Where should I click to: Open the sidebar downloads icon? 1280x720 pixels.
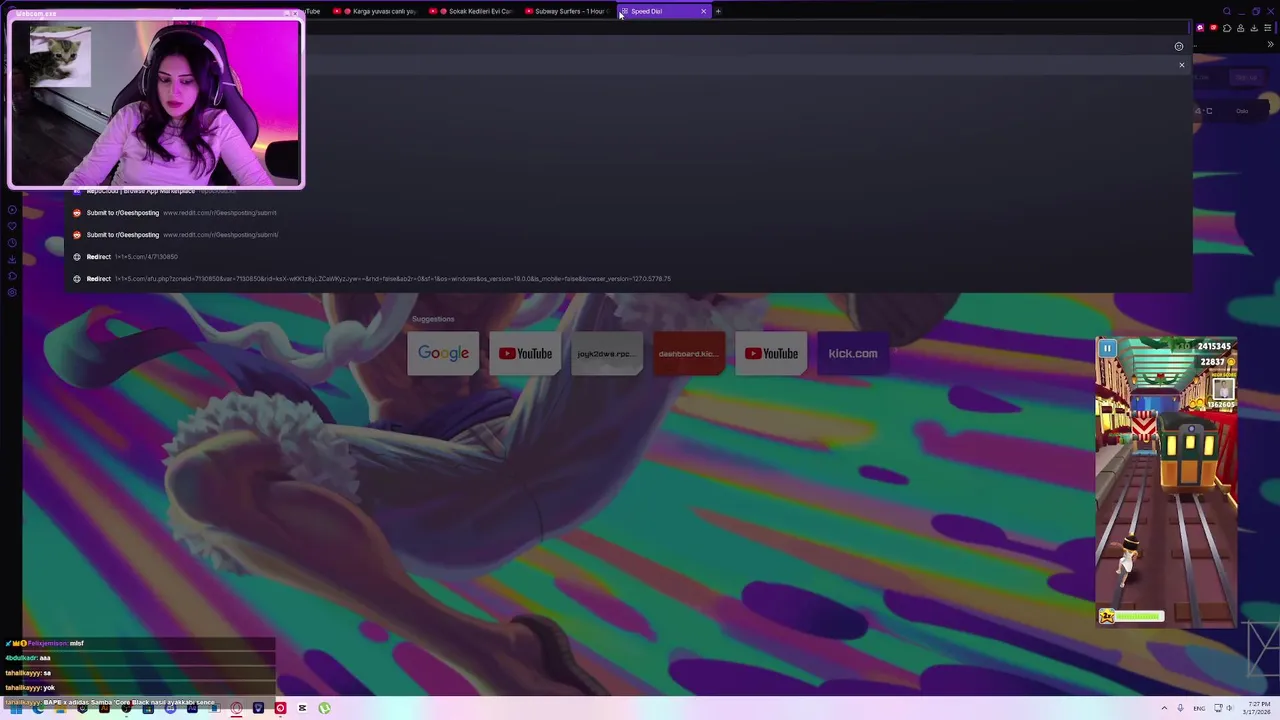[12, 259]
